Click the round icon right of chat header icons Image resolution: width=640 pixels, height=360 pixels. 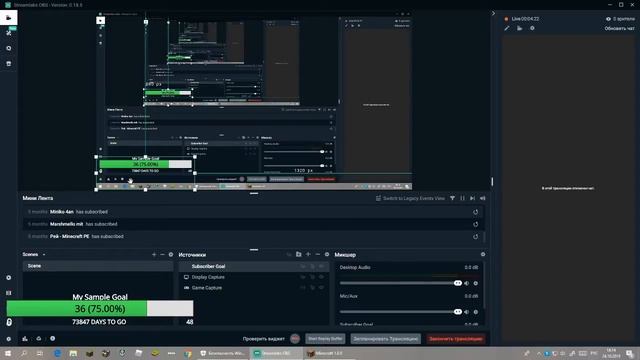[x=532, y=29]
